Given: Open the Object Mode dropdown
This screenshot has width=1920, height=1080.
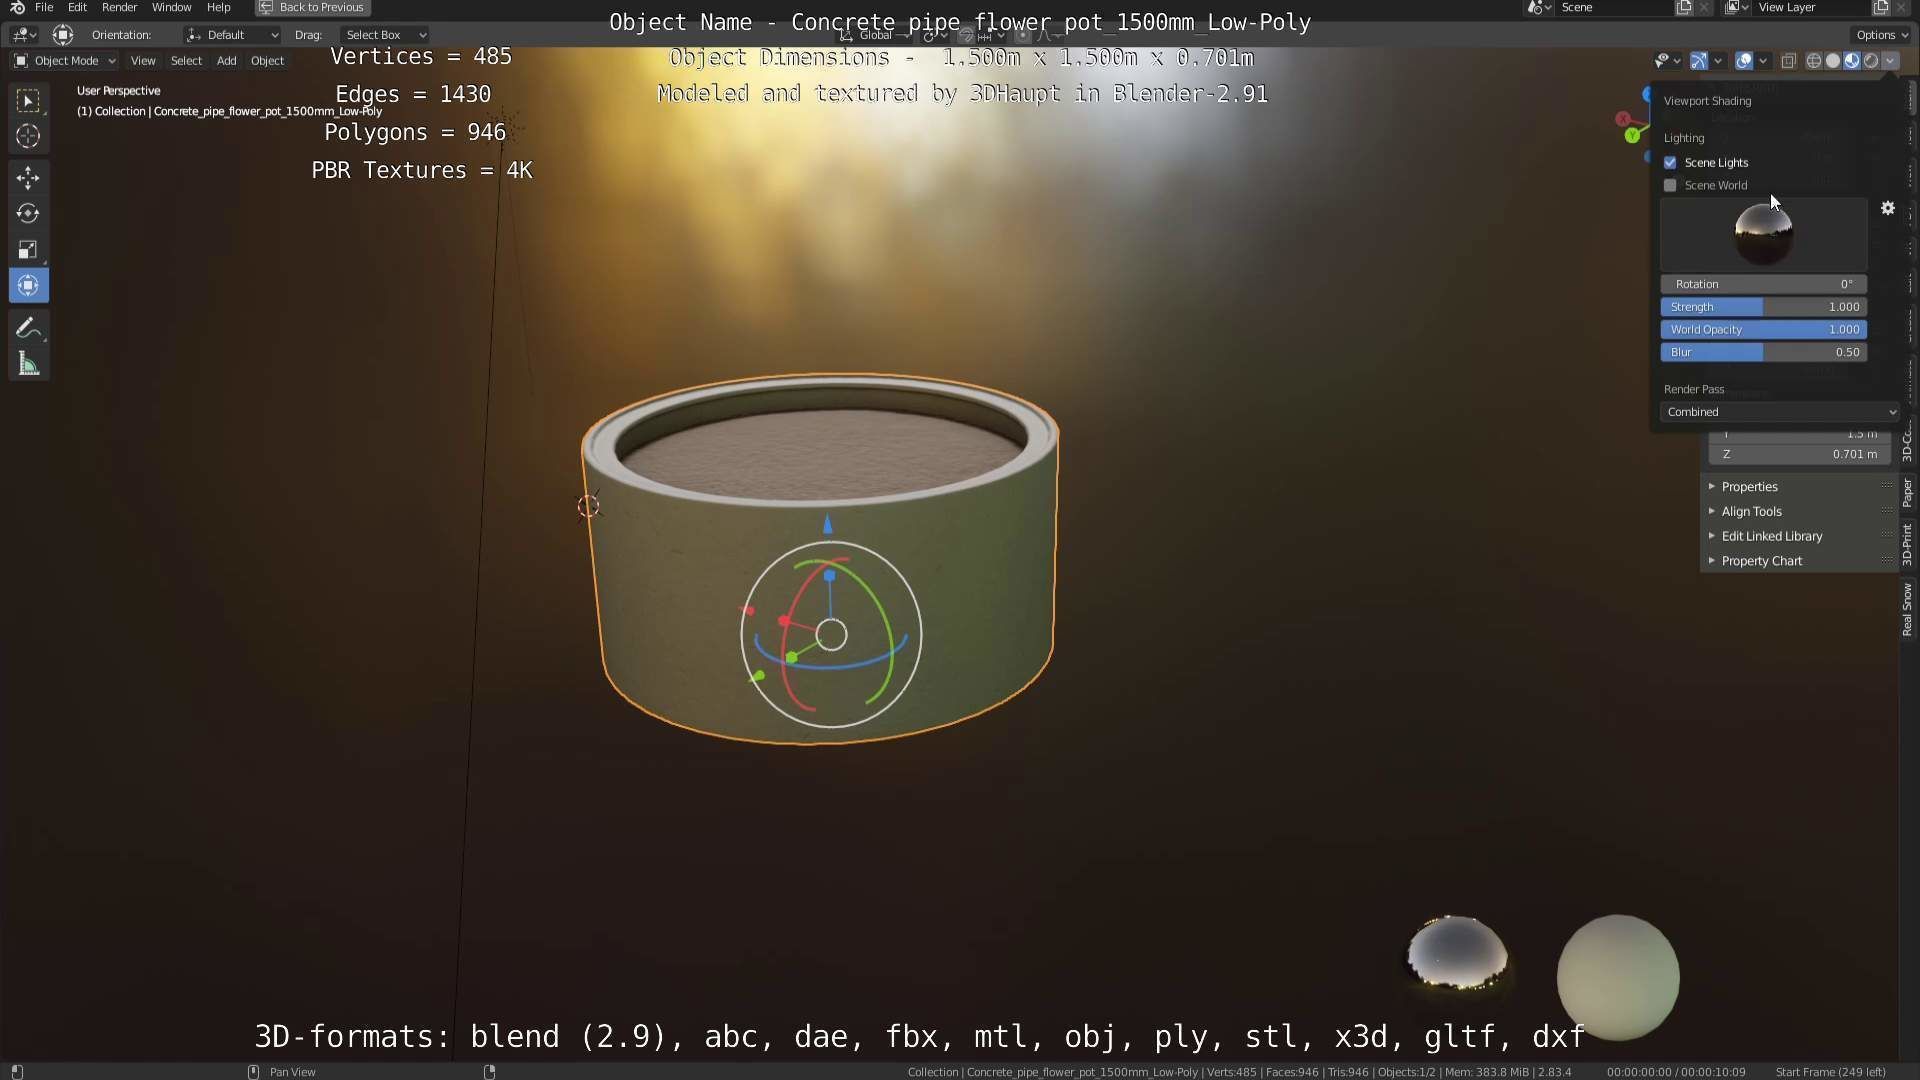Looking at the screenshot, I should click(65, 61).
